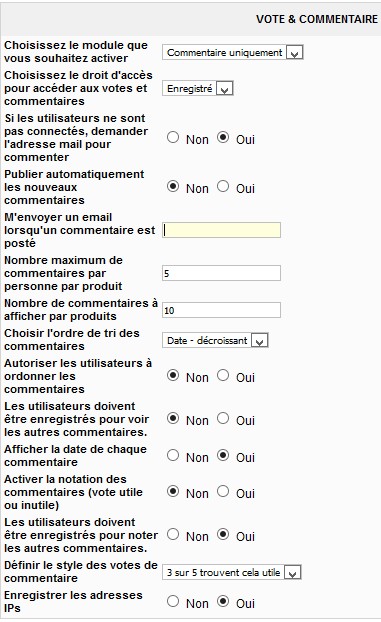Open the 'Date - décroissant' sort order dropdown
The width and height of the screenshot is (381, 622).
[215, 340]
